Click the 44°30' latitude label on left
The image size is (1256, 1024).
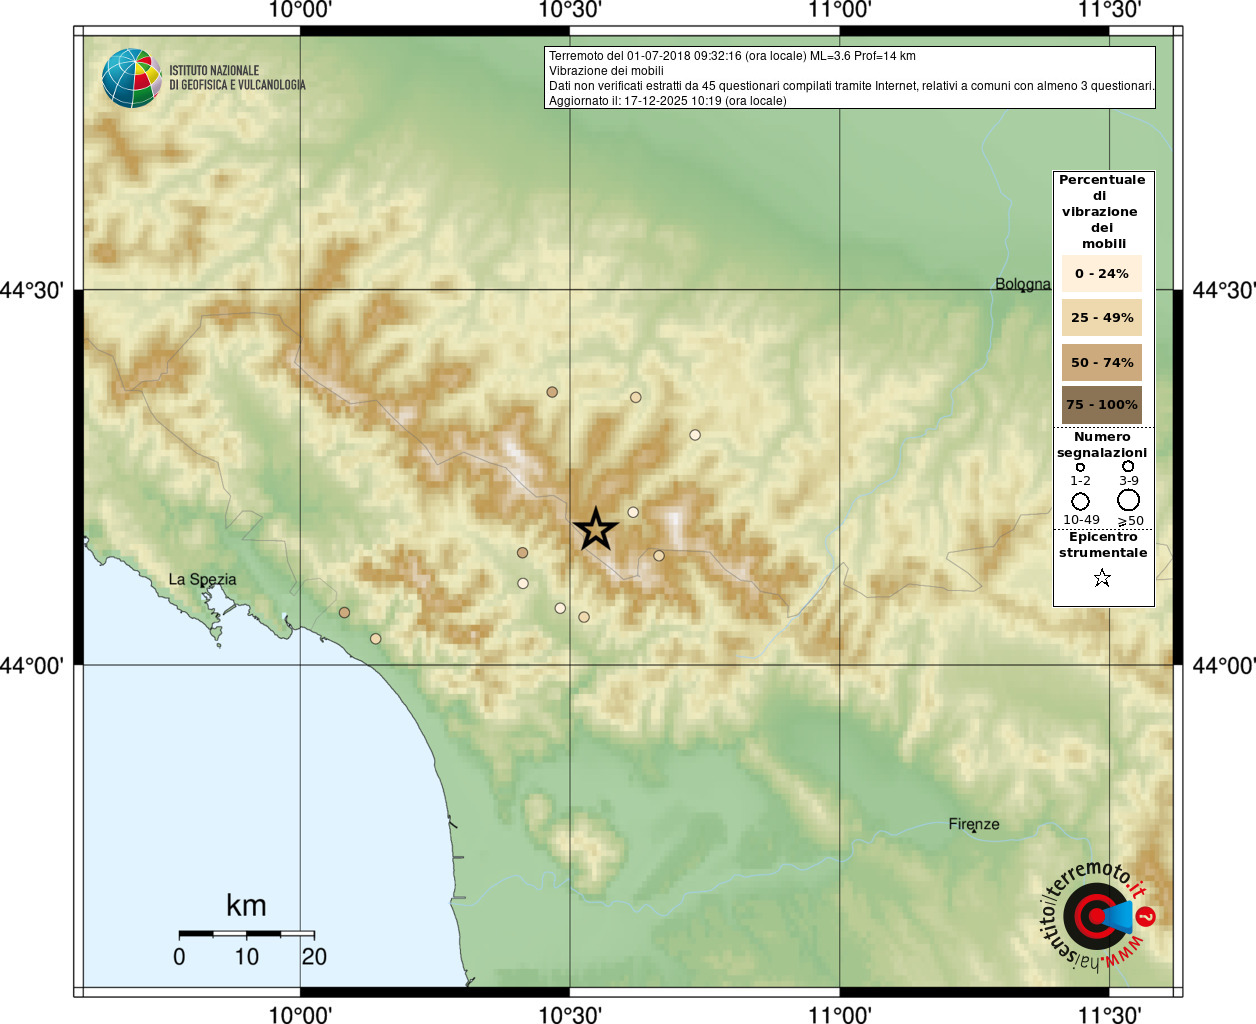(32, 290)
